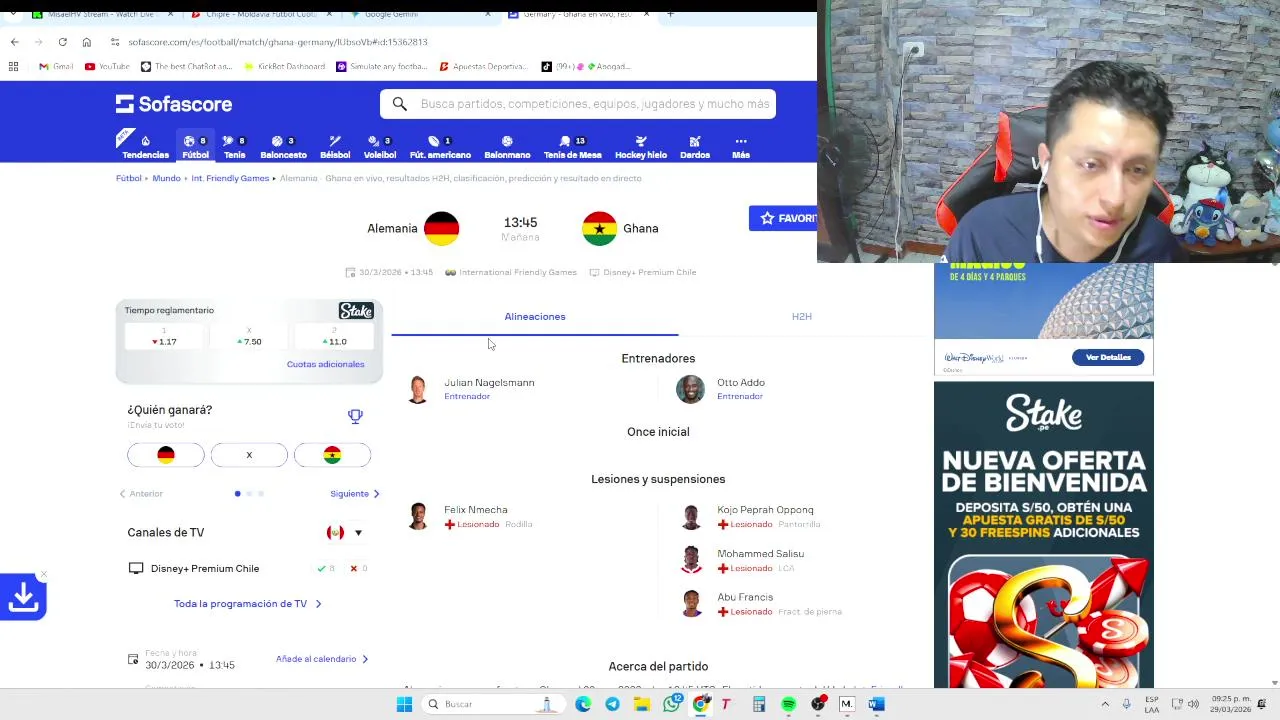Open the Canales de TV country dropdown

pyautogui.click(x=345, y=533)
